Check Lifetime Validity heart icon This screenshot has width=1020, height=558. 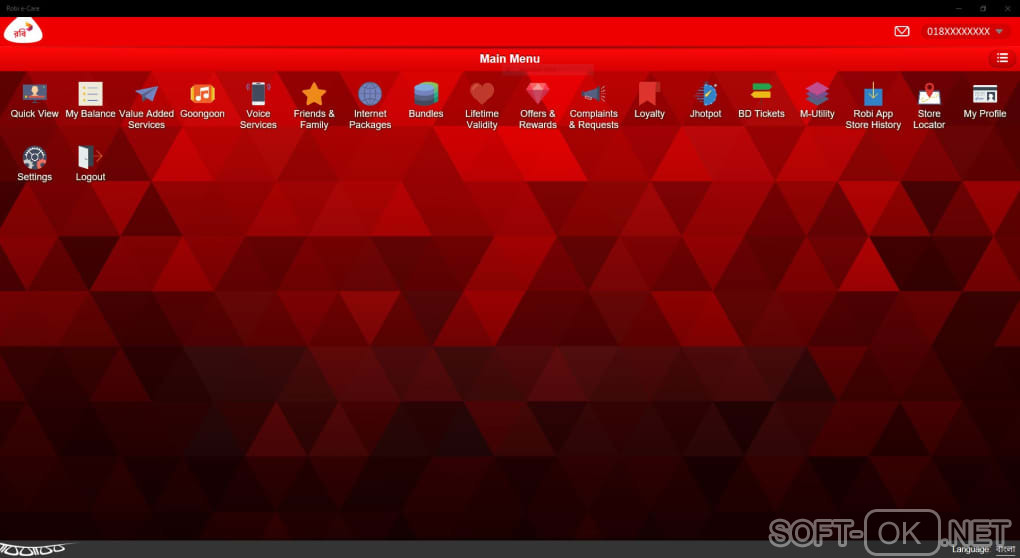[482, 94]
